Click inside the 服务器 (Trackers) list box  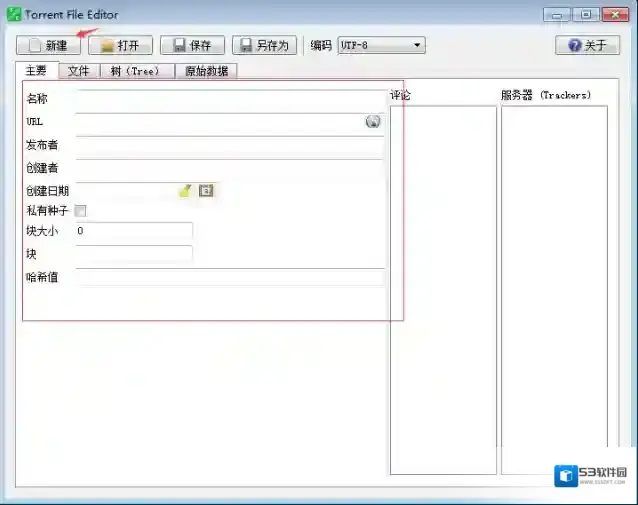coord(554,290)
